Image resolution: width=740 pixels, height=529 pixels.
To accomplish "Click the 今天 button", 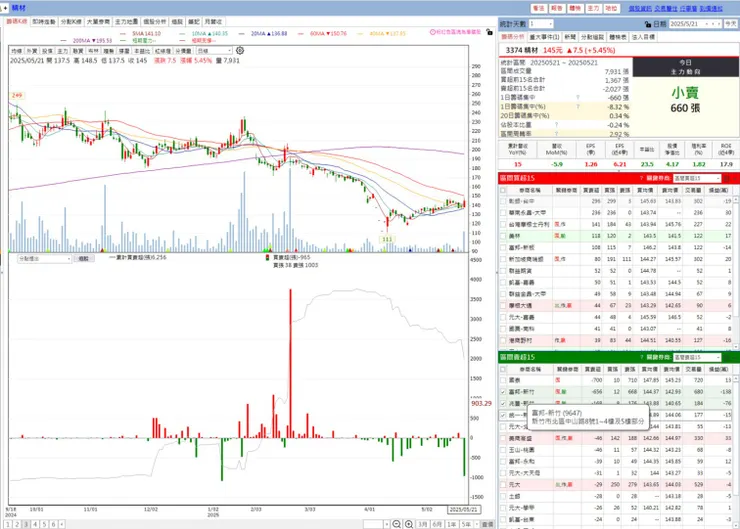I will (731, 24).
